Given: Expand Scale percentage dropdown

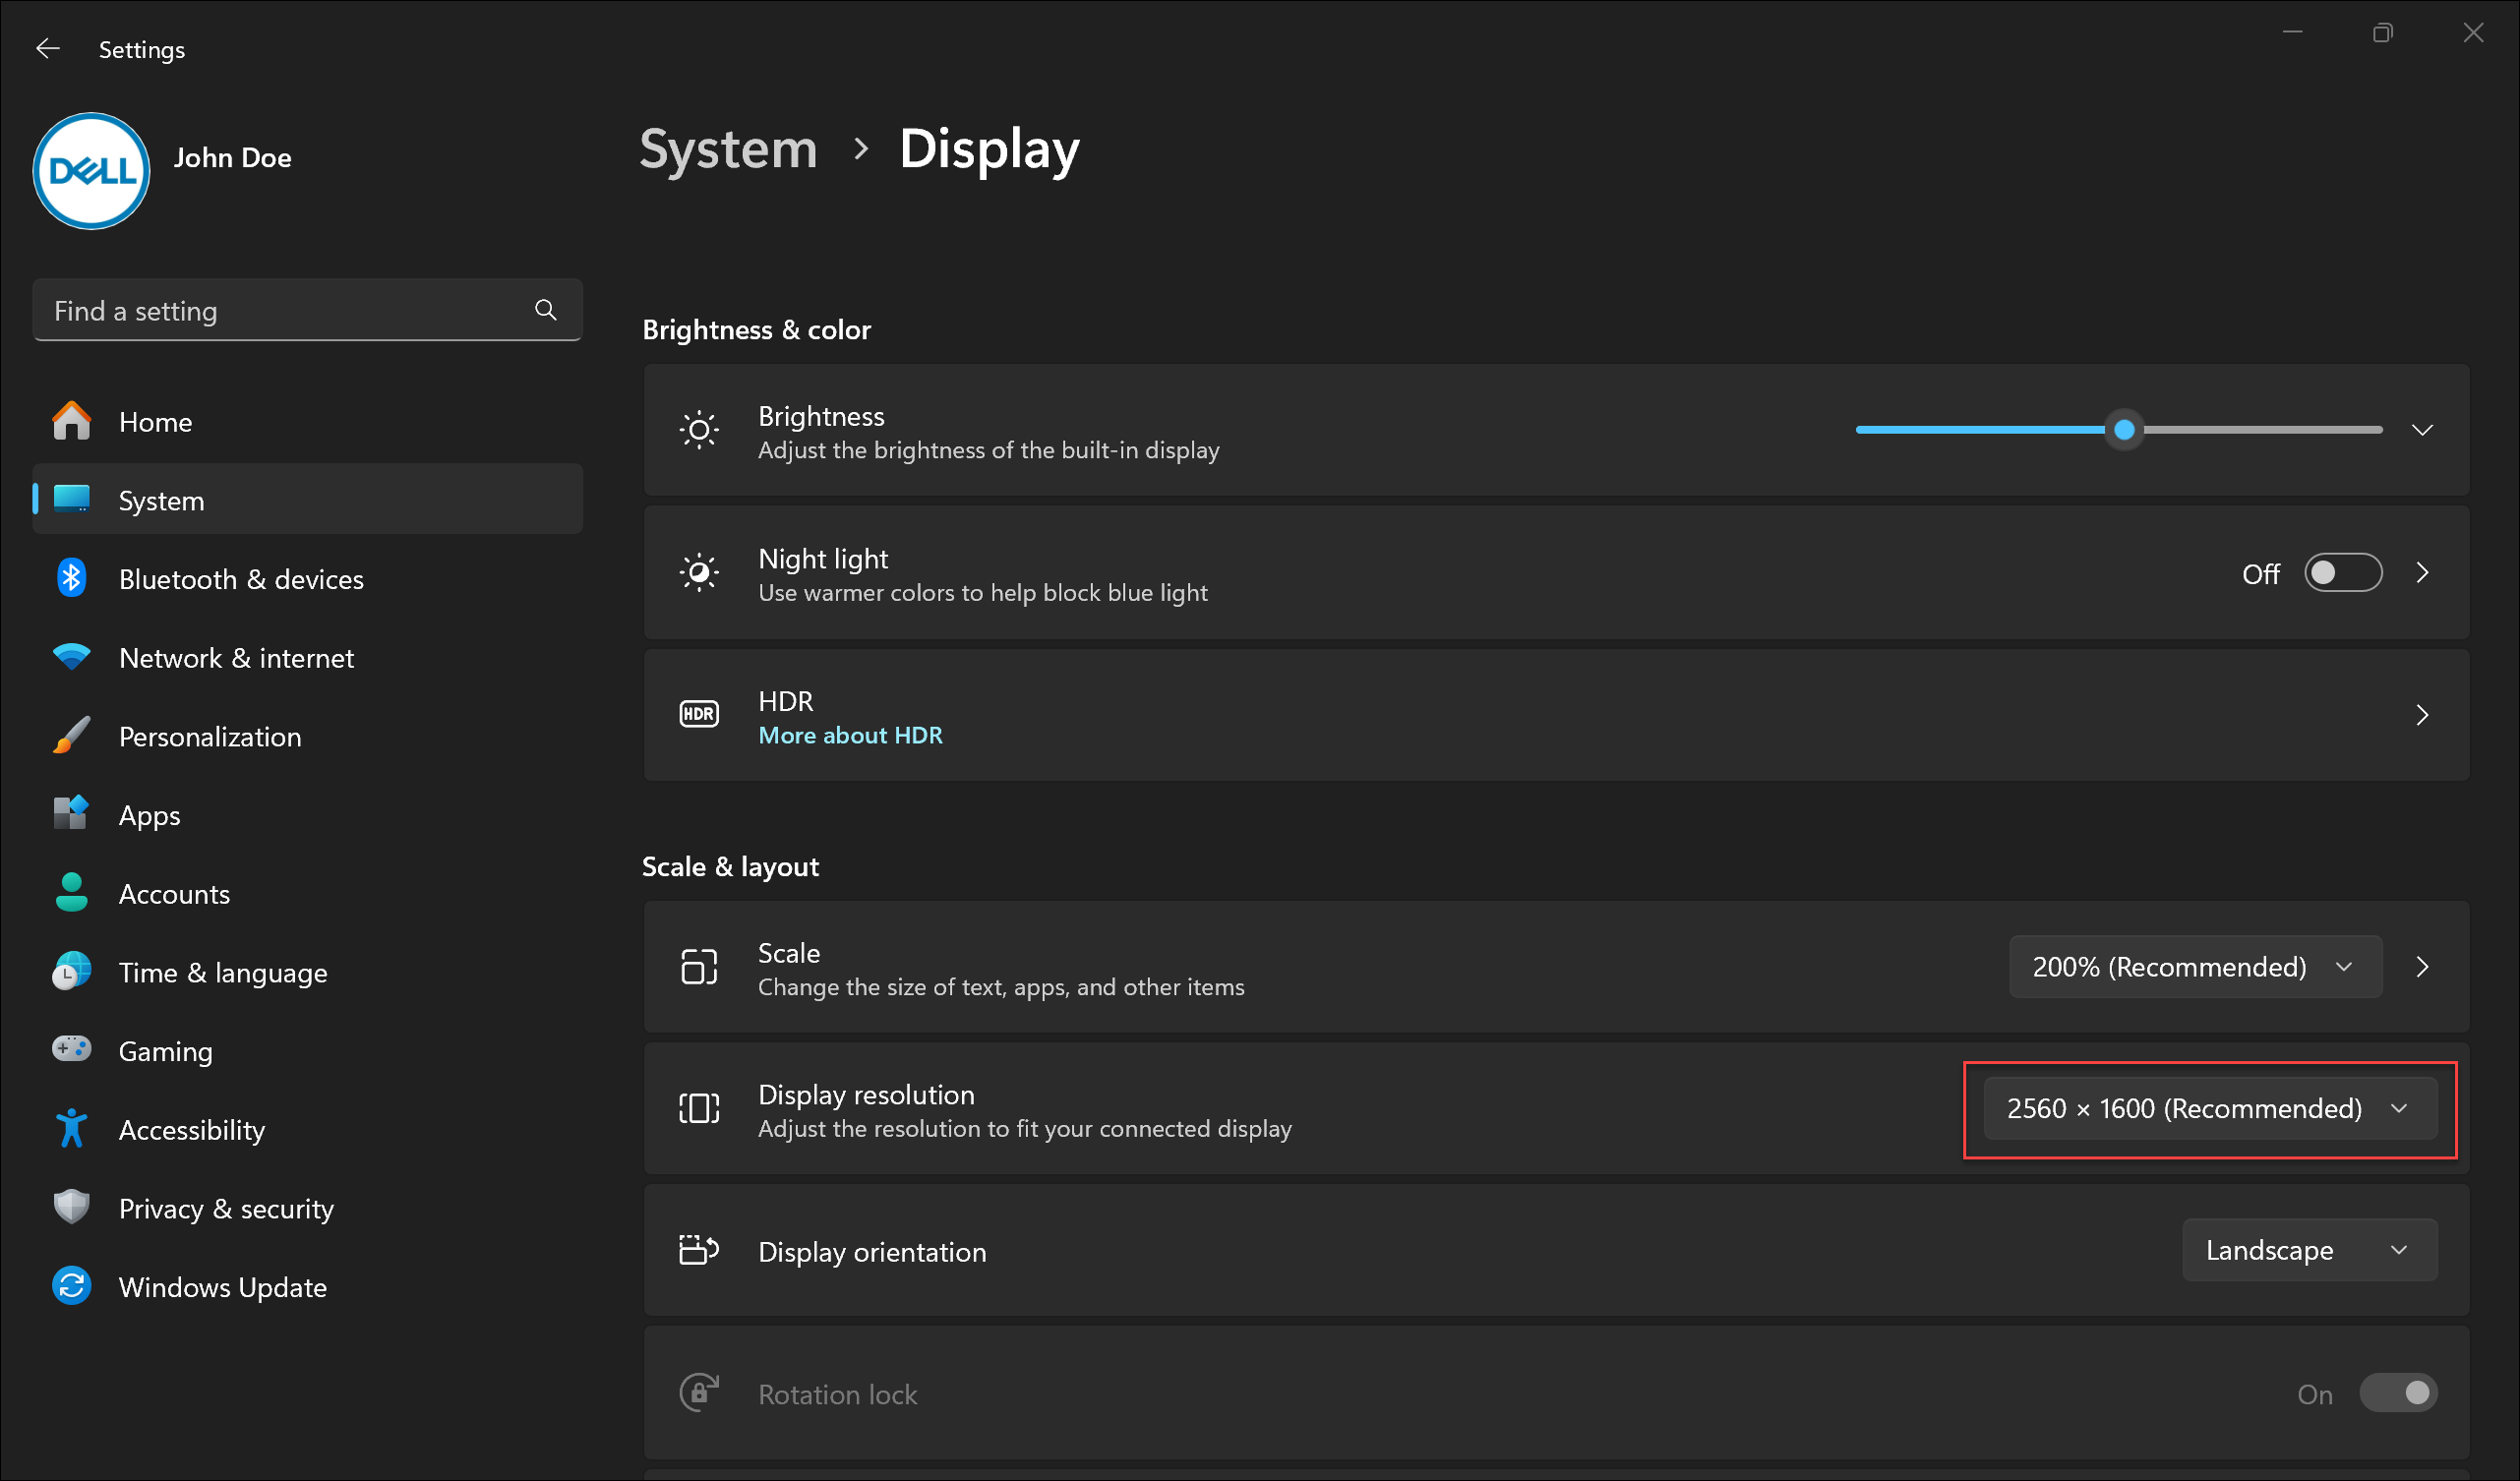Looking at the screenshot, I should pos(2193,966).
